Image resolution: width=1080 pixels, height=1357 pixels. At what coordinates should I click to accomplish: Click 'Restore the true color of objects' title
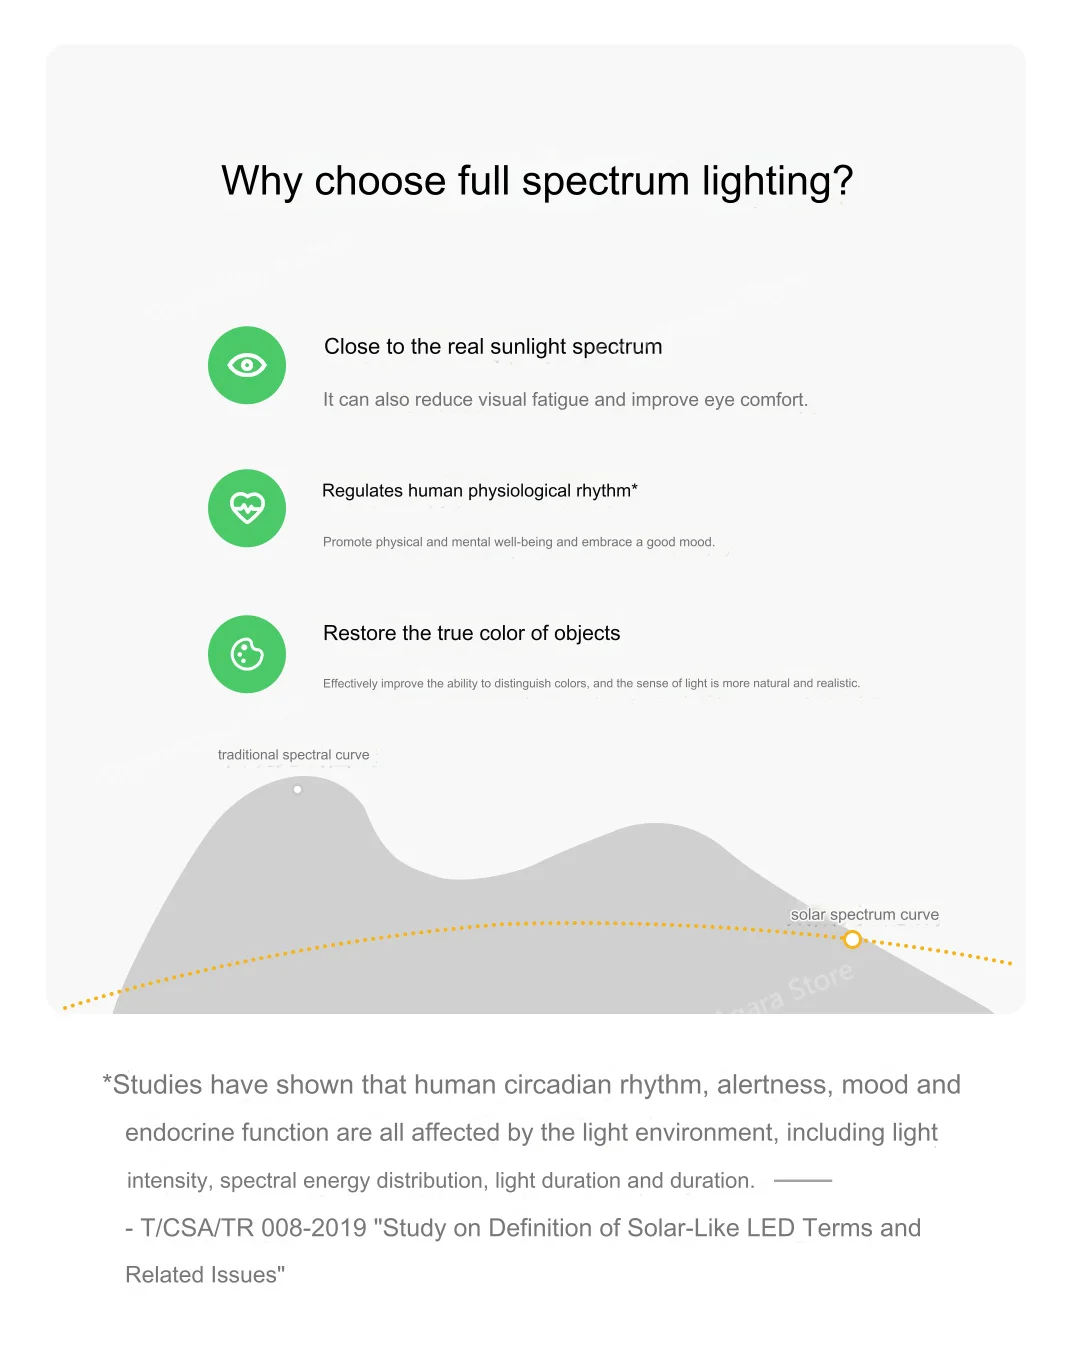coord(472,633)
